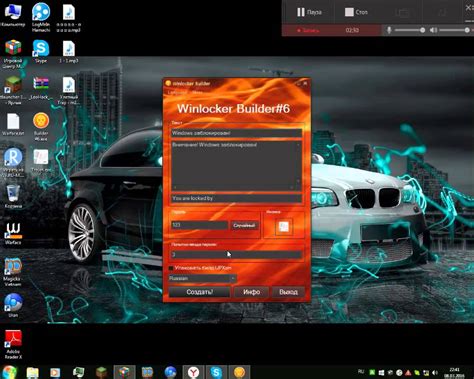This screenshot has height=379, width=474.
Task: Click the drawing pencil icon in recorder
Action: (442, 13)
